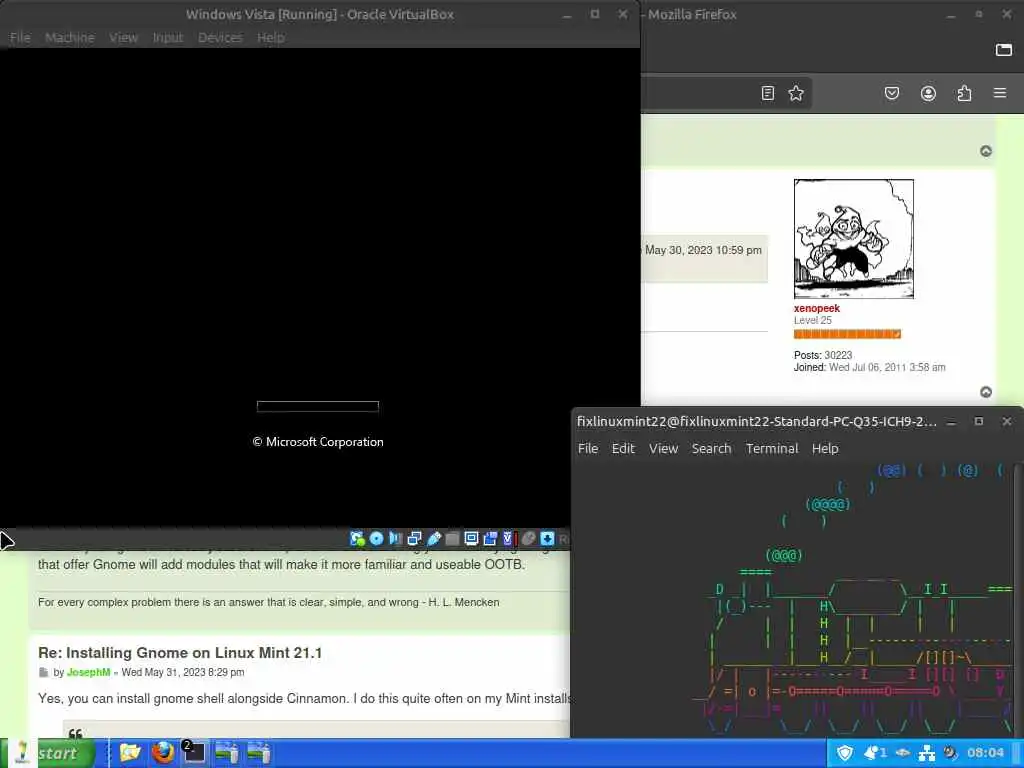Viewport: 1024px width, 768px height.
Task: Toggle Firefox reader view icon
Action: [768, 93]
